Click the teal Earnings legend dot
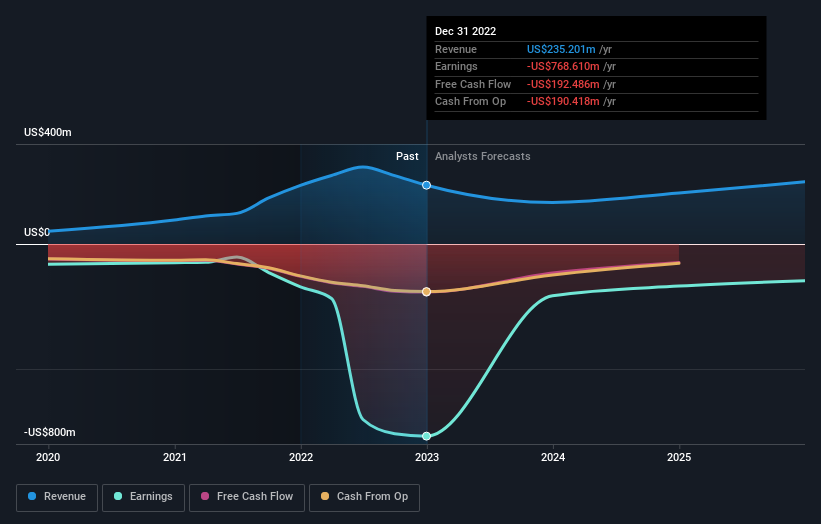The width and height of the screenshot is (821, 524). coord(118,496)
